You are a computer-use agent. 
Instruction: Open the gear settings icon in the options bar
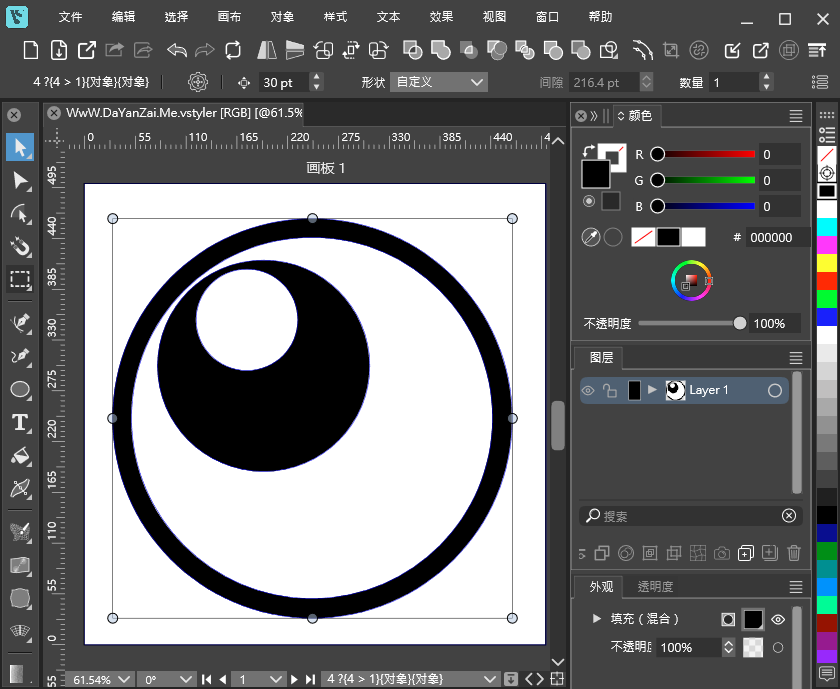pyautogui.click(x=198, y=82)
